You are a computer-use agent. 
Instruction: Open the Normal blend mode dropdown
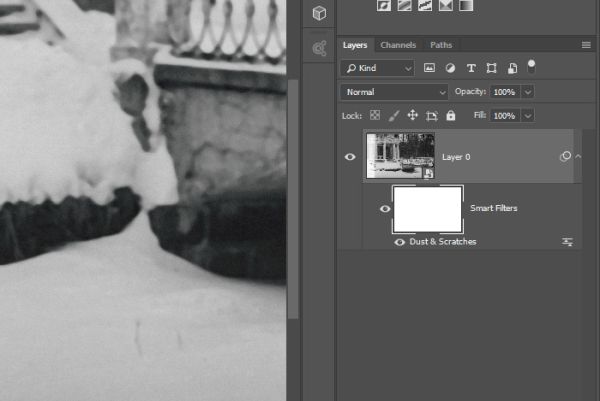(x=394, y=92)
